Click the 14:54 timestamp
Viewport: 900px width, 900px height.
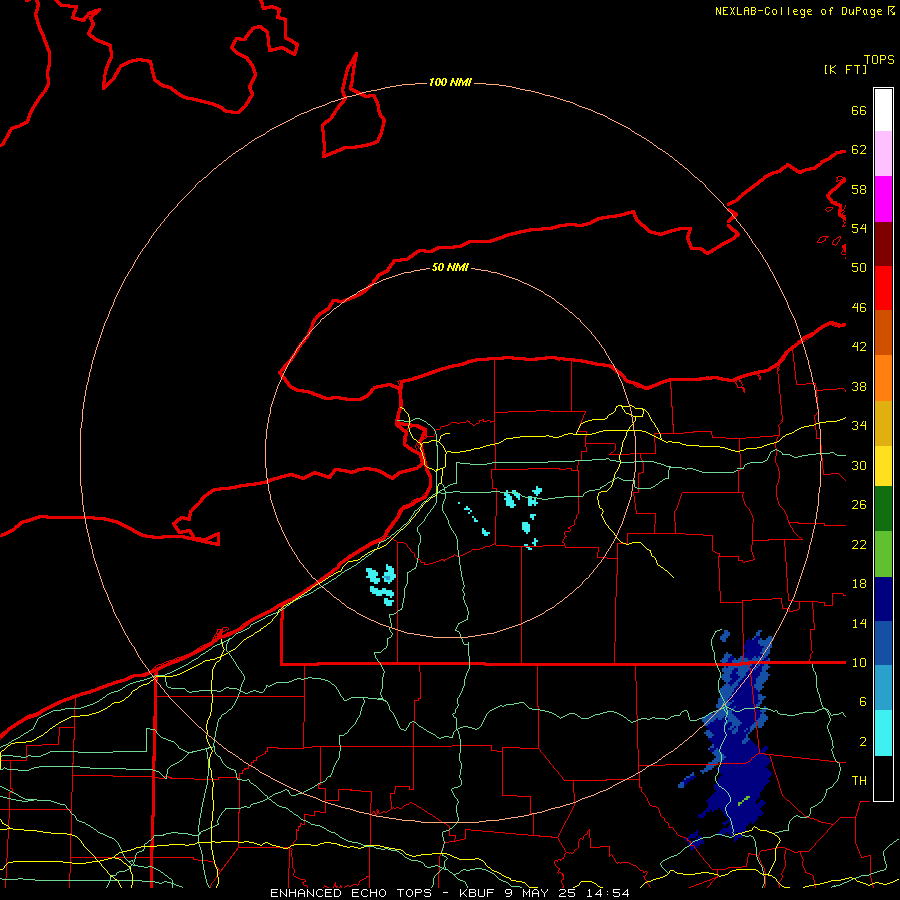point(608,893)
